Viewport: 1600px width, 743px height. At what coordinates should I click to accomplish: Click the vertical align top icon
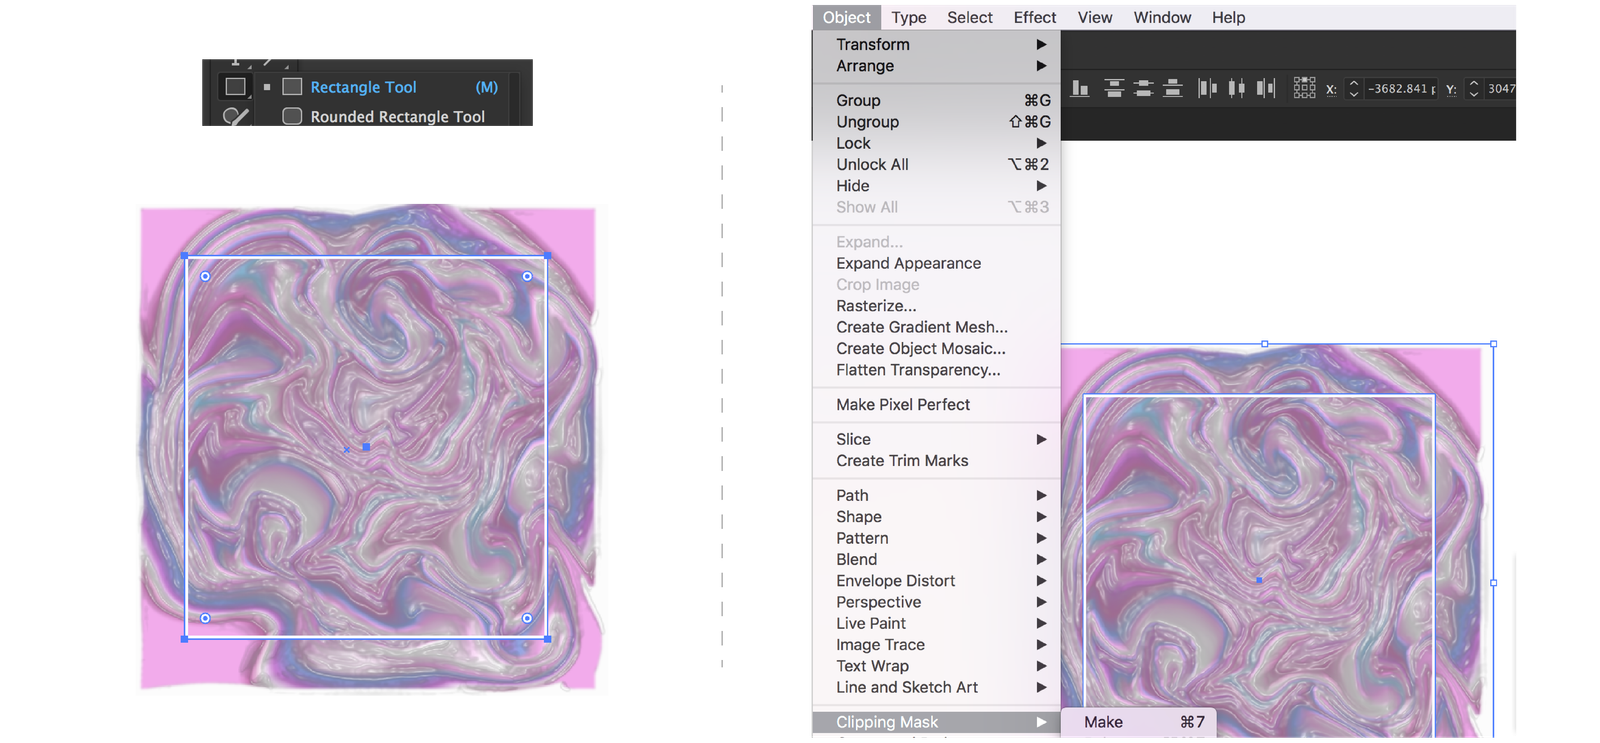click(1114, 88)
